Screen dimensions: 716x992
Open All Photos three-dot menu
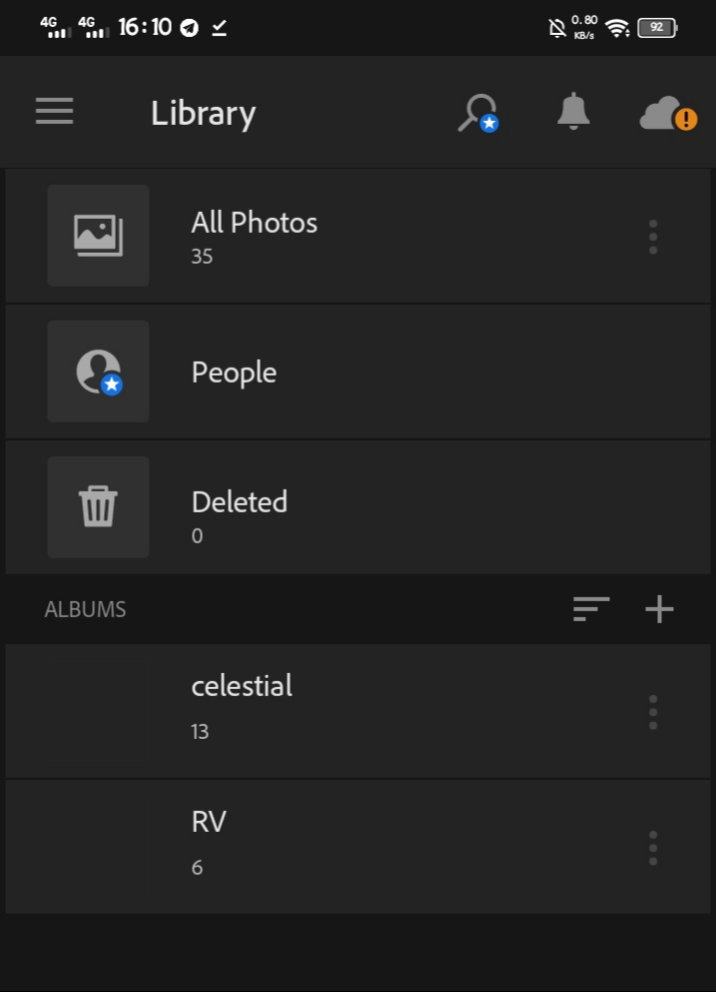[653, 237]
